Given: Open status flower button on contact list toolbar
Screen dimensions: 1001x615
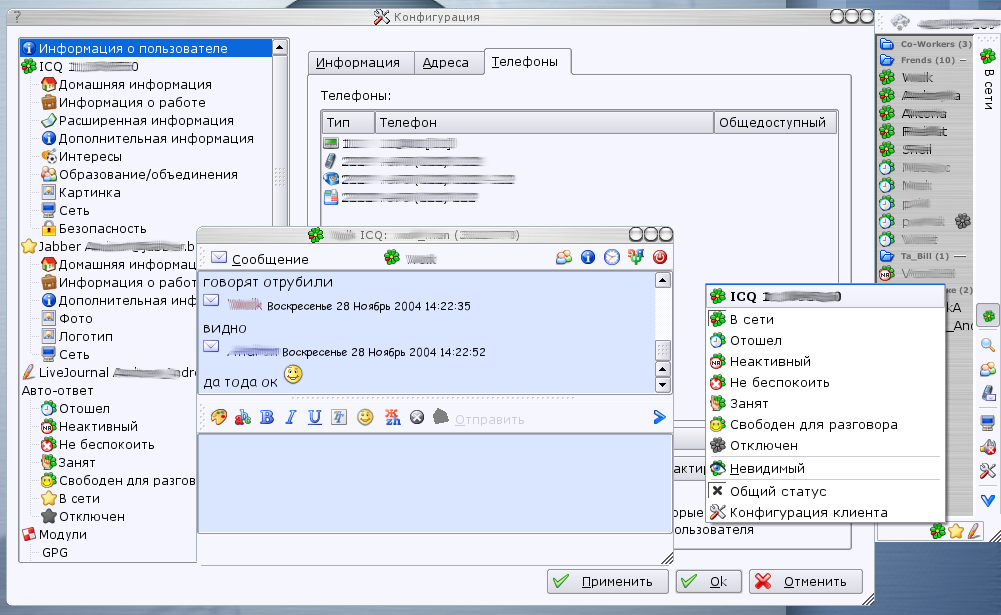Looking at the screenshot, I should point(988,315).
